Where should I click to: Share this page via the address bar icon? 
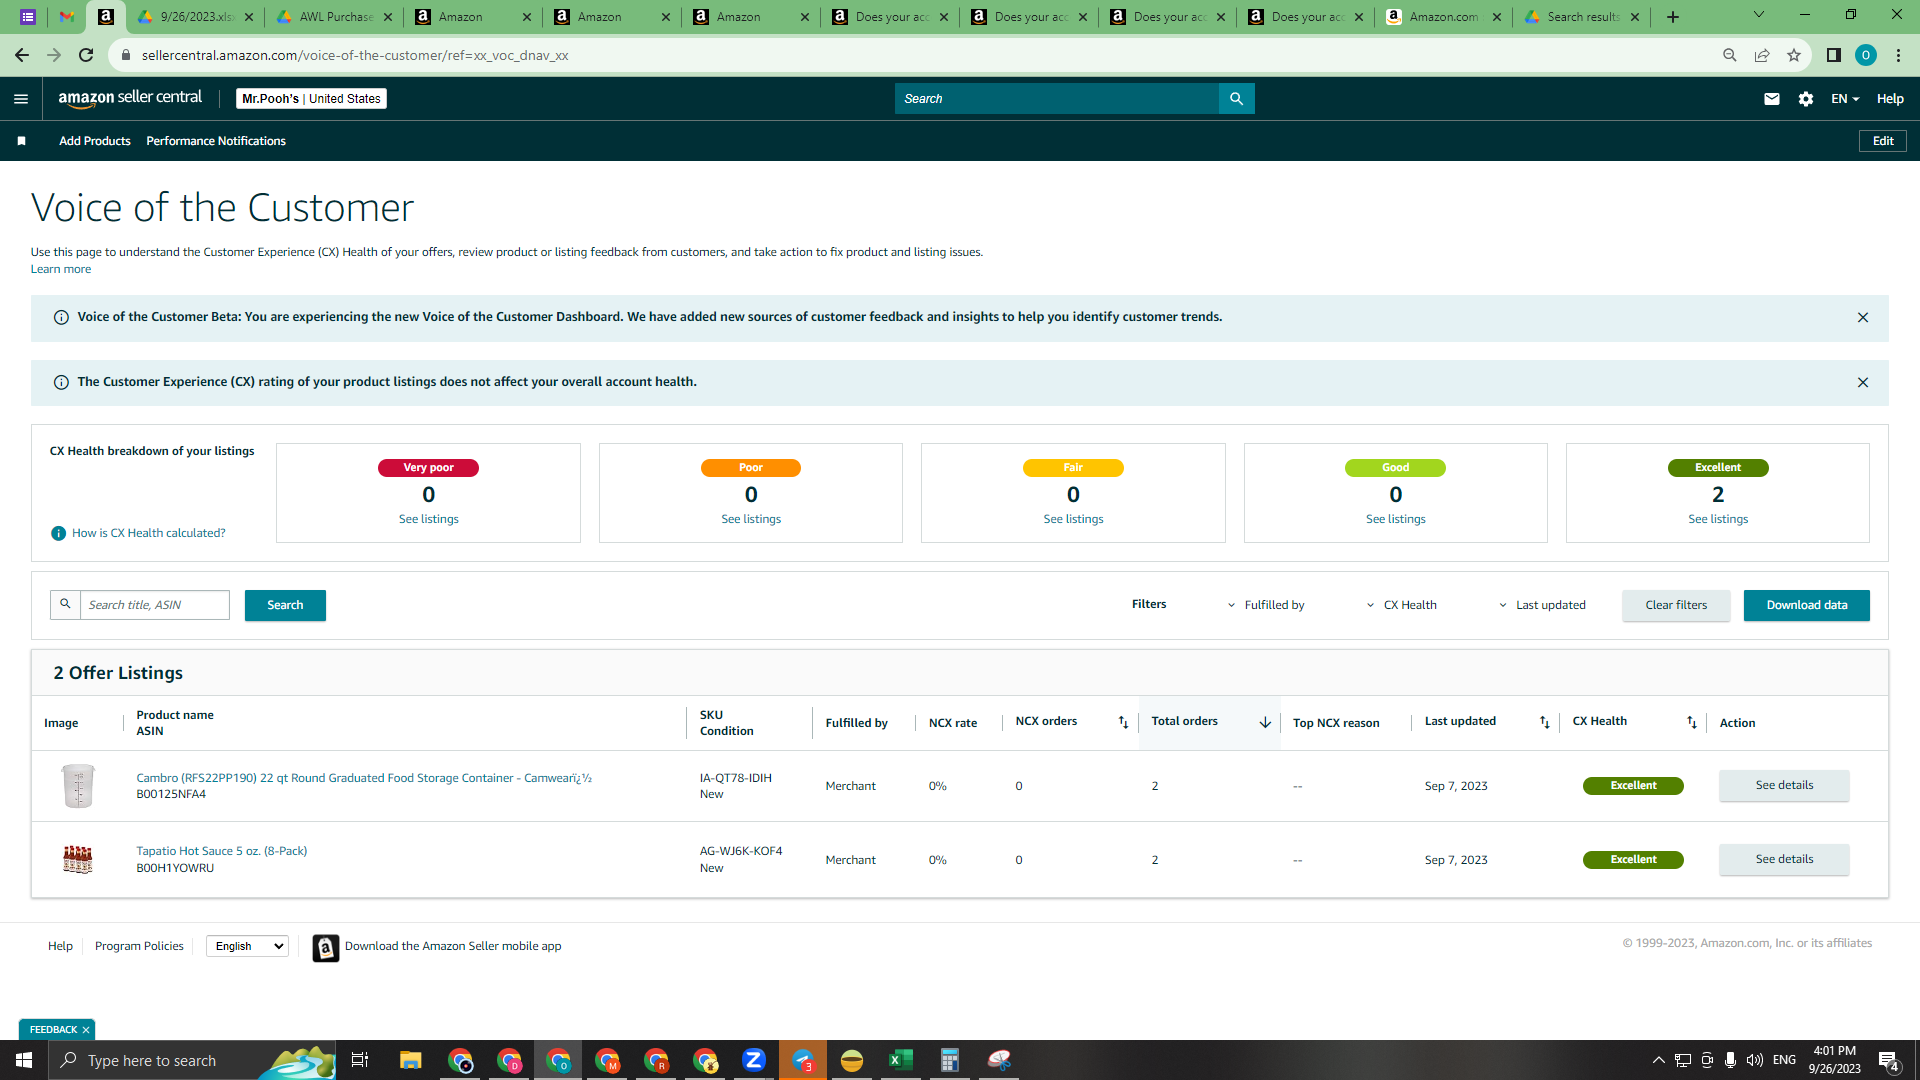(x=1762, y=55)
